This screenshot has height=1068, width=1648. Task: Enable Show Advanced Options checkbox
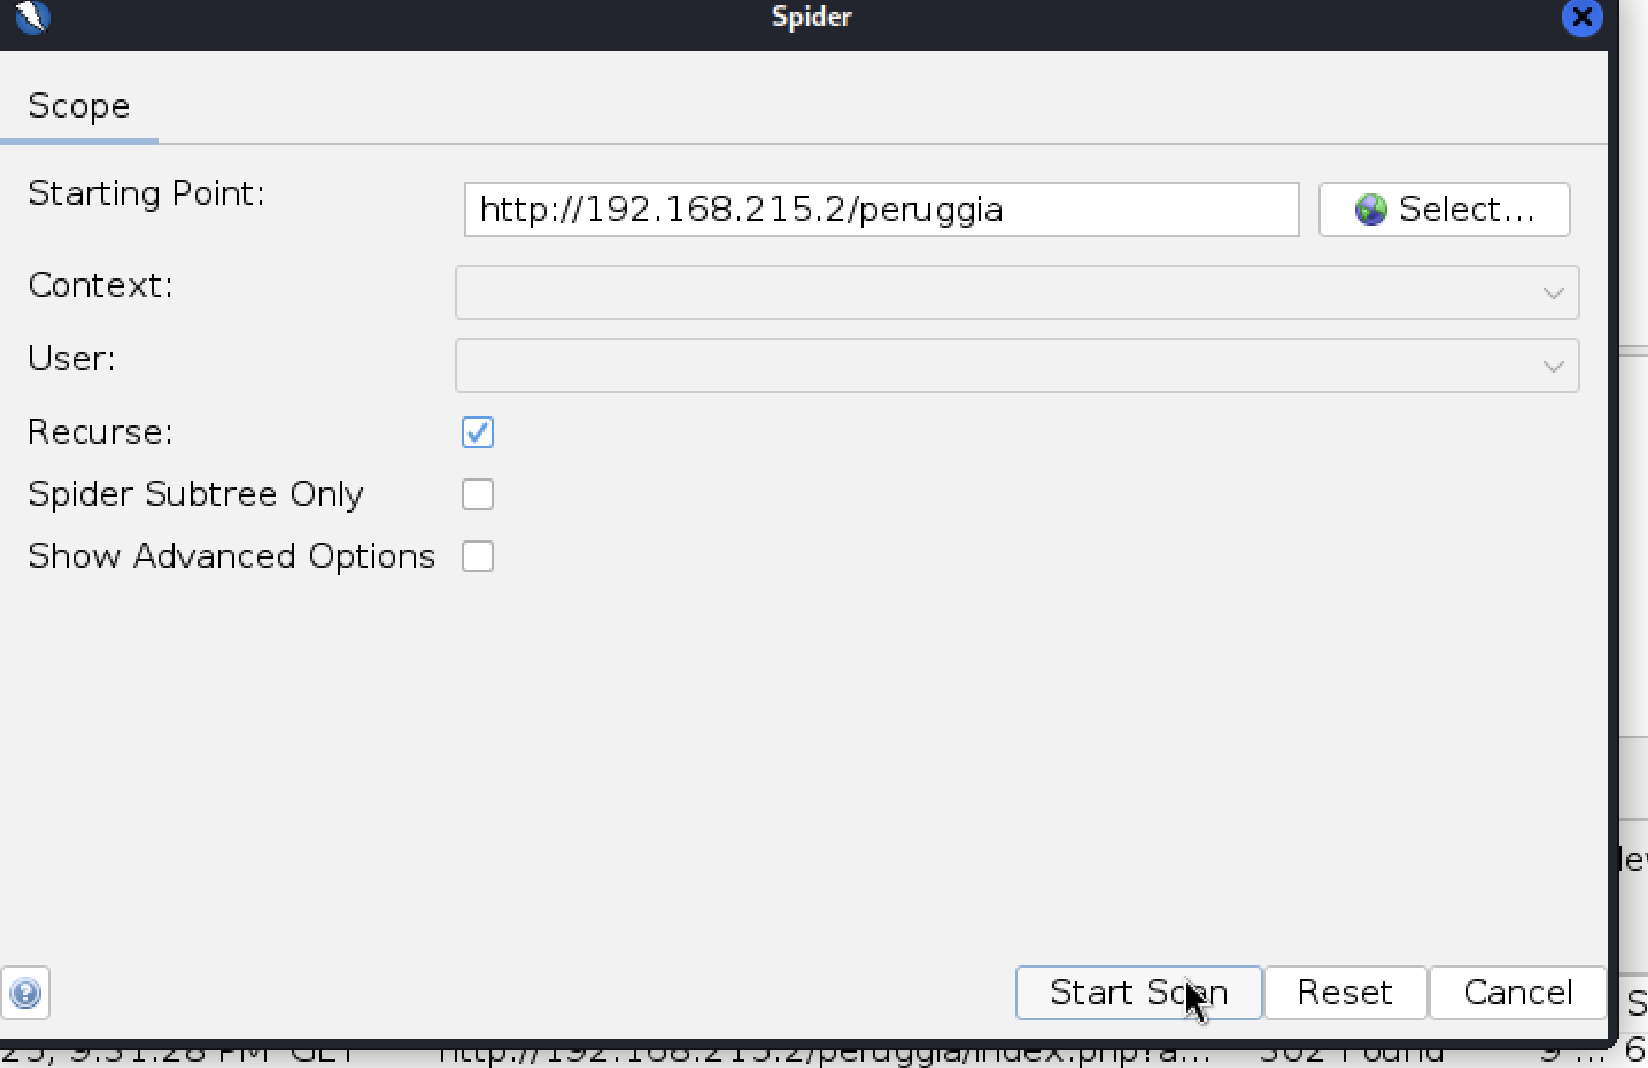(478, 556)
